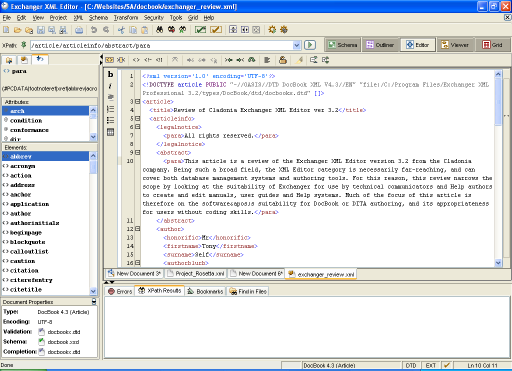The height and width of the screenshot is (371, 512).
Task: Collapse the Document Properties panel
Action: pos(94,301)
